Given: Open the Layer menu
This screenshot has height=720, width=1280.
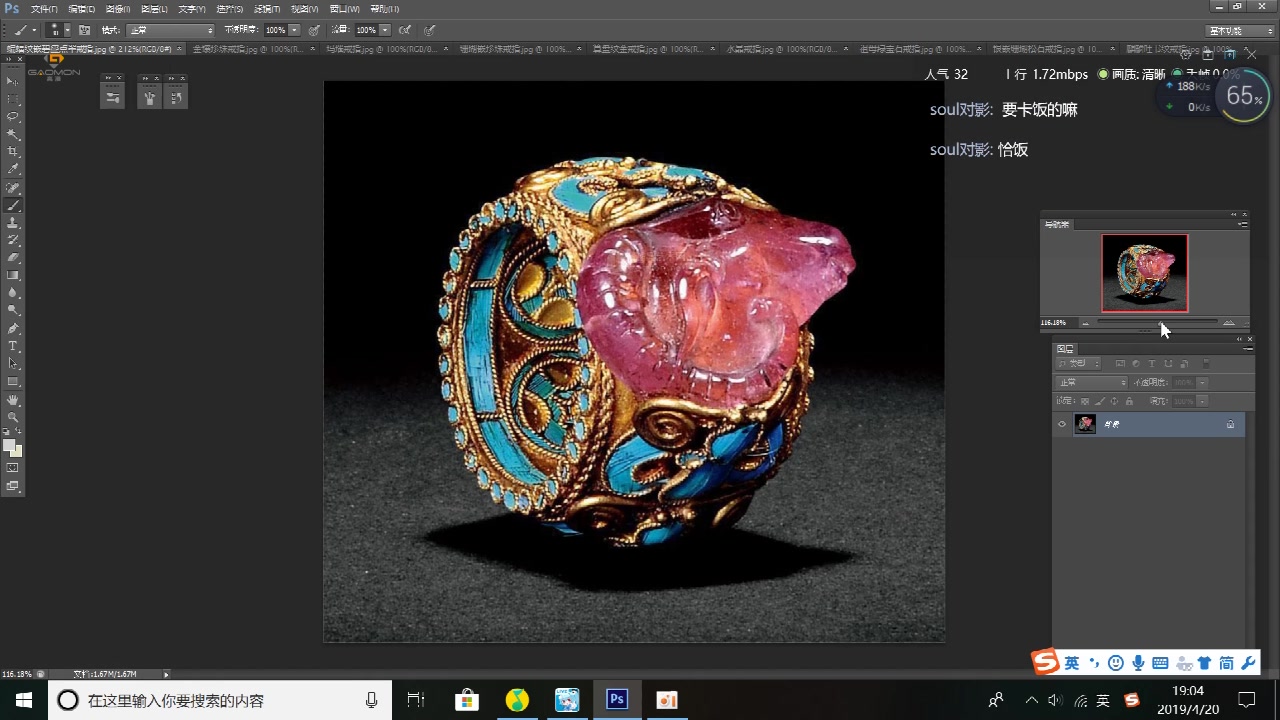Looking at the screenshot, I should (154, 9).
